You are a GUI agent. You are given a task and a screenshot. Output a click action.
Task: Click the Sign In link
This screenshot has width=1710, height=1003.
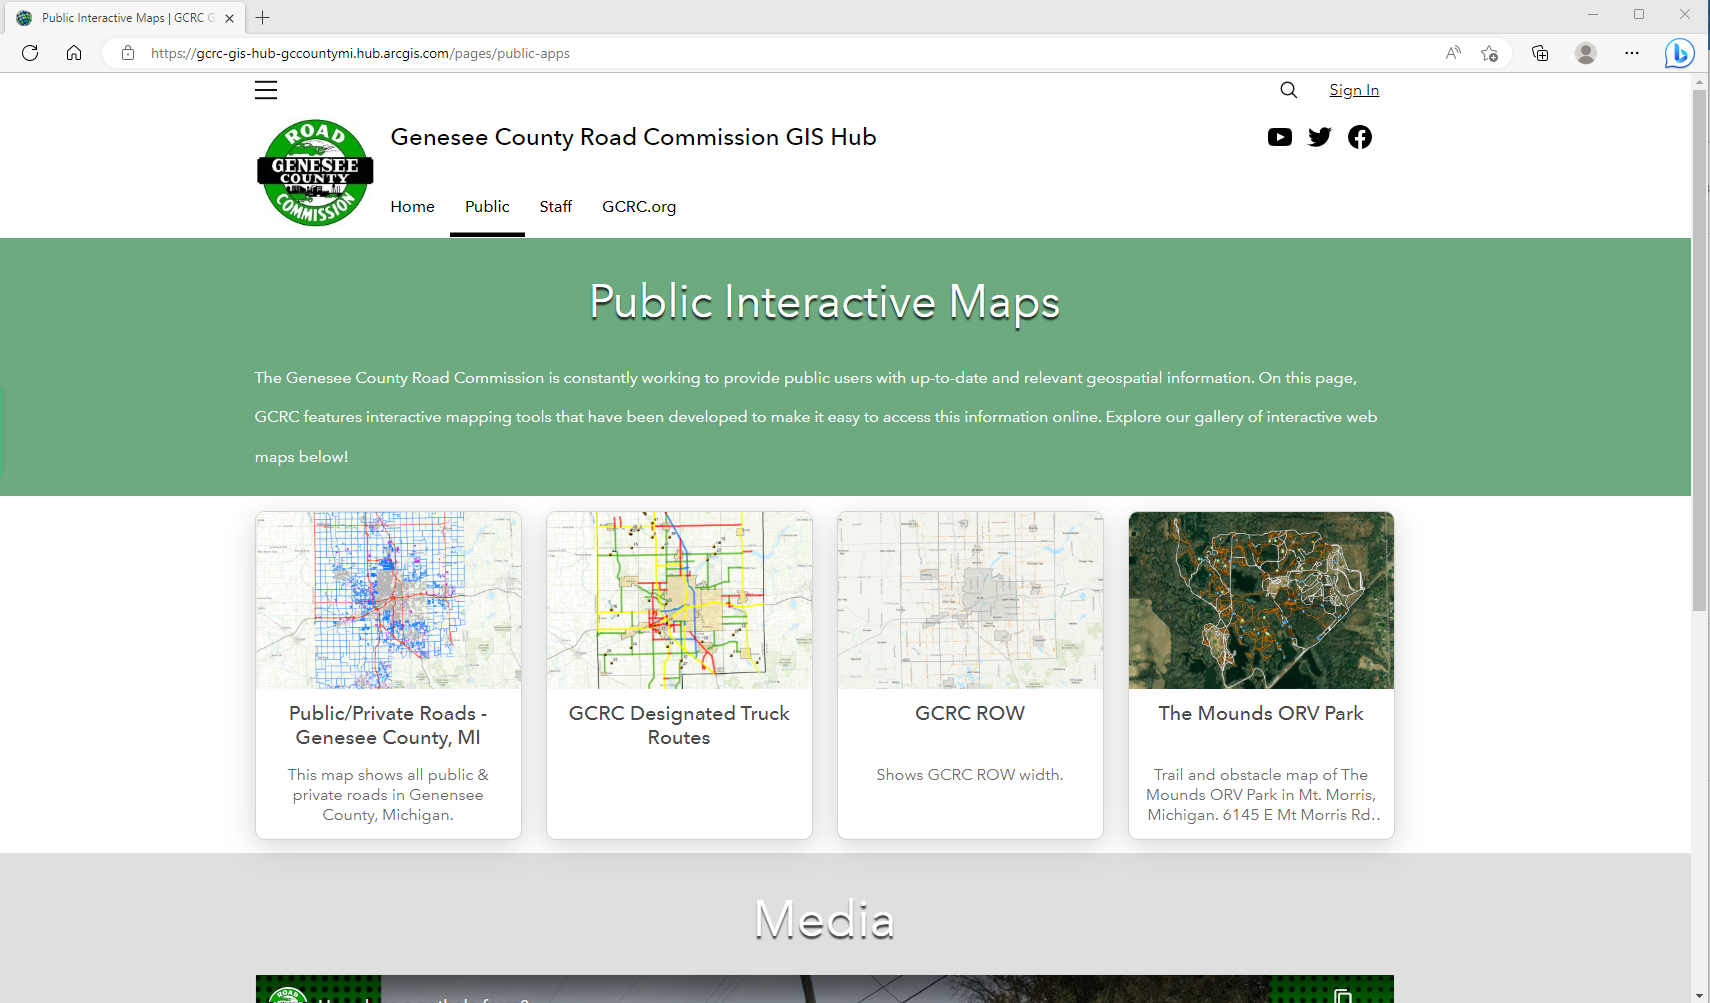pos(1354,90)
